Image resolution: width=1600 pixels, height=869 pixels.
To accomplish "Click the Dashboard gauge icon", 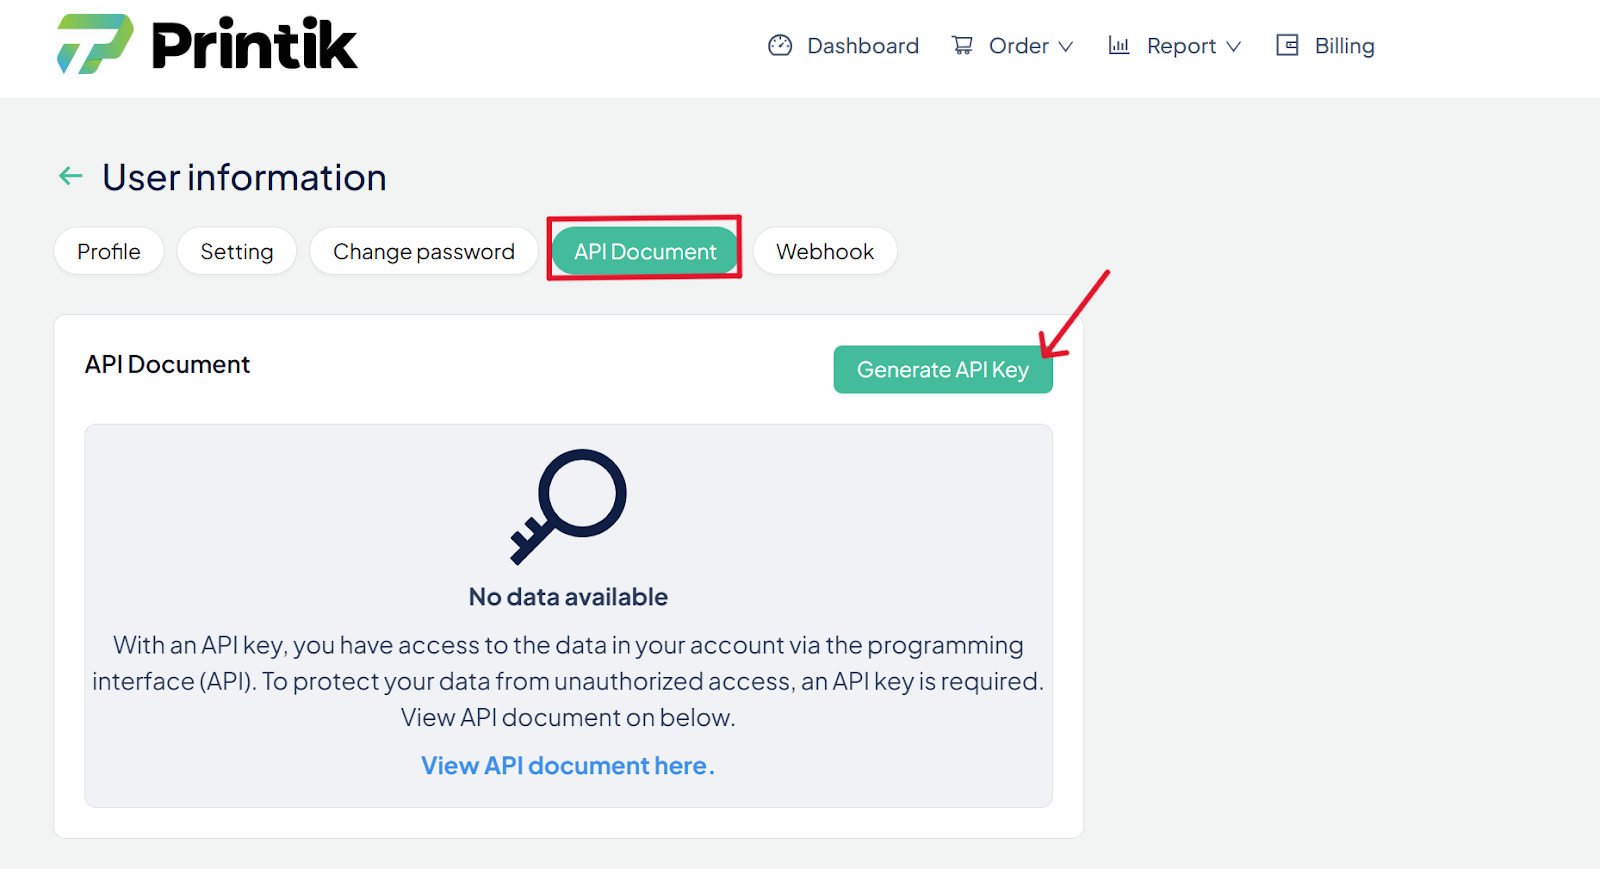I will coord(780,46).
